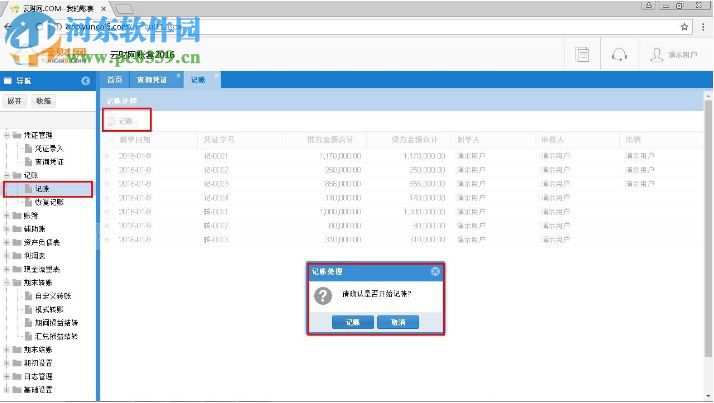Open 汇兑损益结转 in the tree
The image size is (714, 403).
pos(56,336)
